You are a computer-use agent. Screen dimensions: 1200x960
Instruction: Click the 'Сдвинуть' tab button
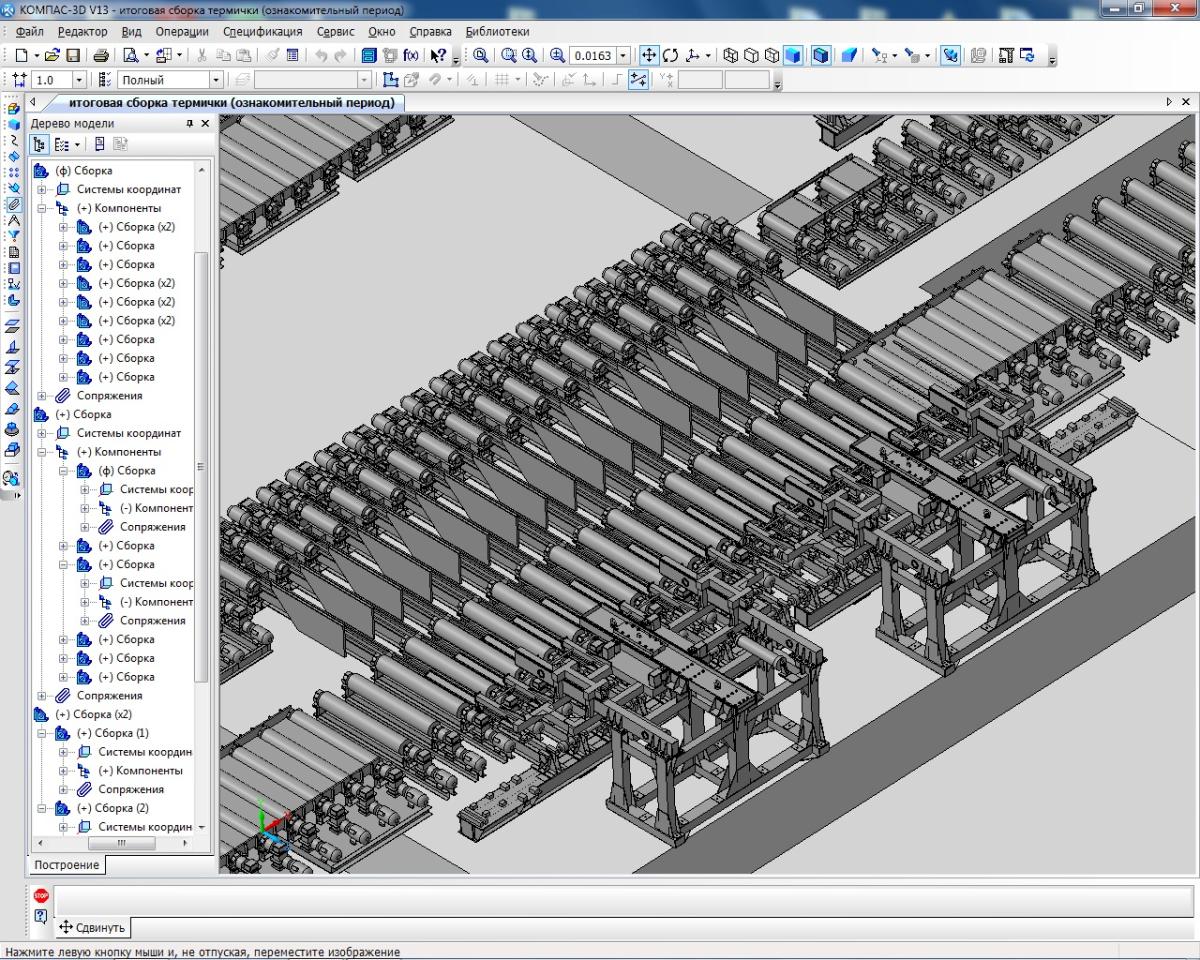click(93, 927)
